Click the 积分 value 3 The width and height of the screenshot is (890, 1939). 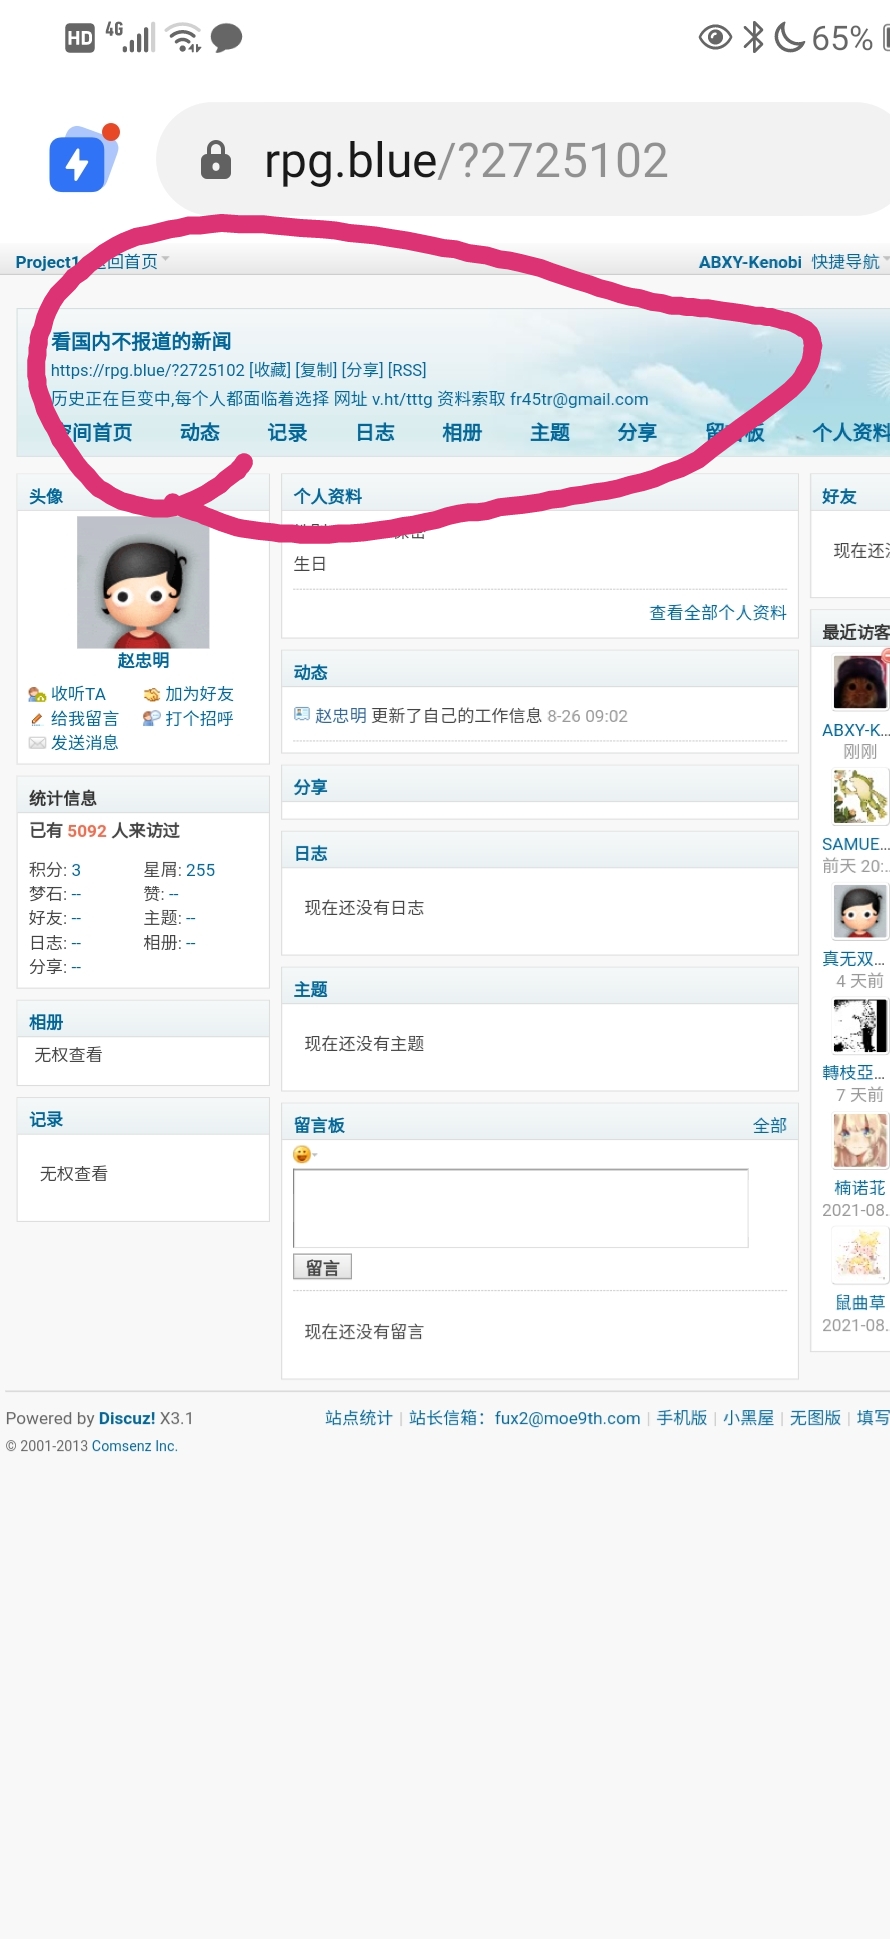tap(76, 870)
